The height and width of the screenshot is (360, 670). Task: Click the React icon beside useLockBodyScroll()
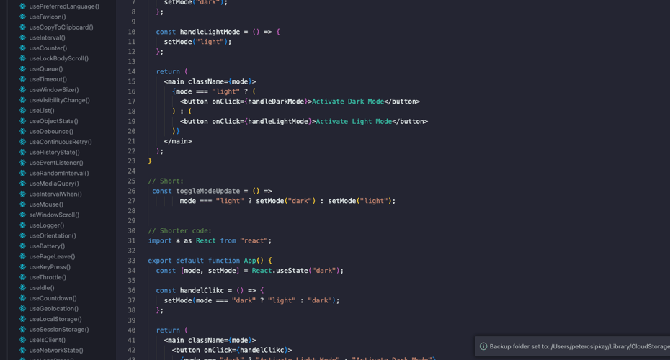[x=23, y=59]
